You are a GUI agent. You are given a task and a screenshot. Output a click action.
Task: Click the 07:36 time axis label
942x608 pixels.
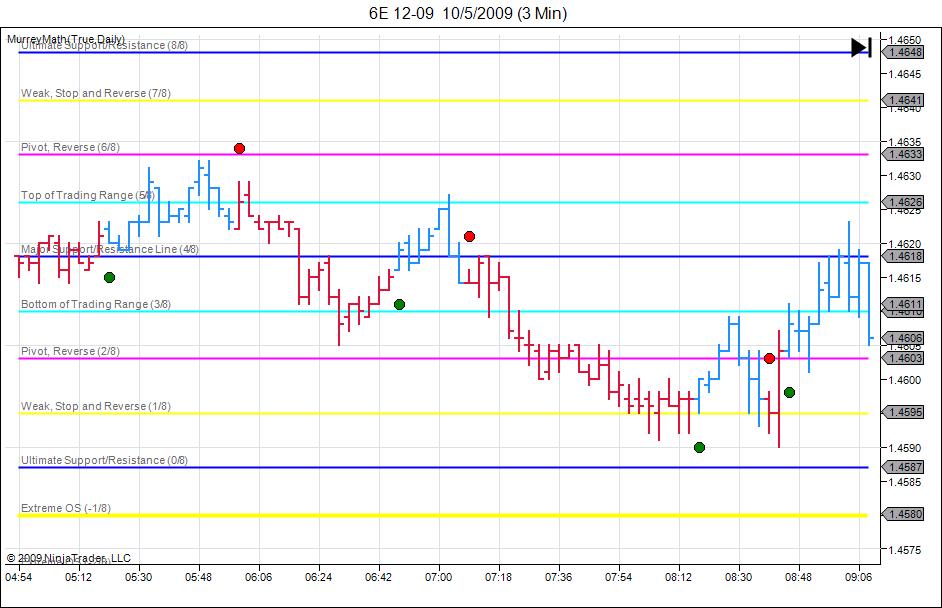(x=559, y=577)
